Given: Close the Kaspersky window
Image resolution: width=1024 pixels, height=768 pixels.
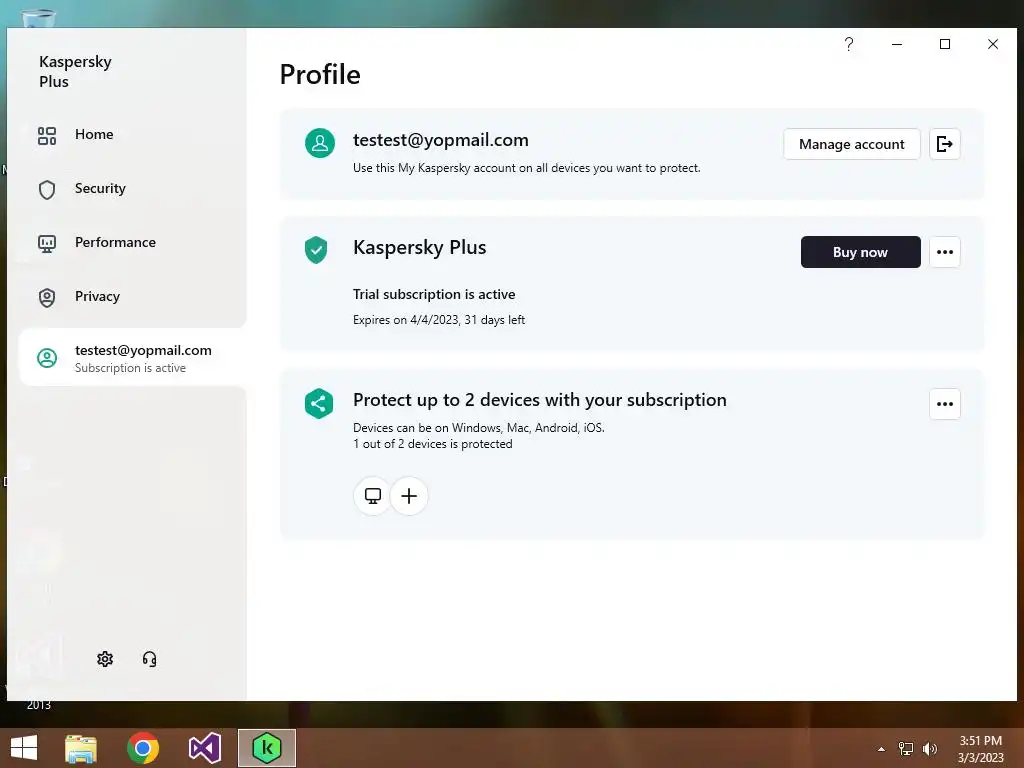Looking at the screenshot, I should coord(993,44).
